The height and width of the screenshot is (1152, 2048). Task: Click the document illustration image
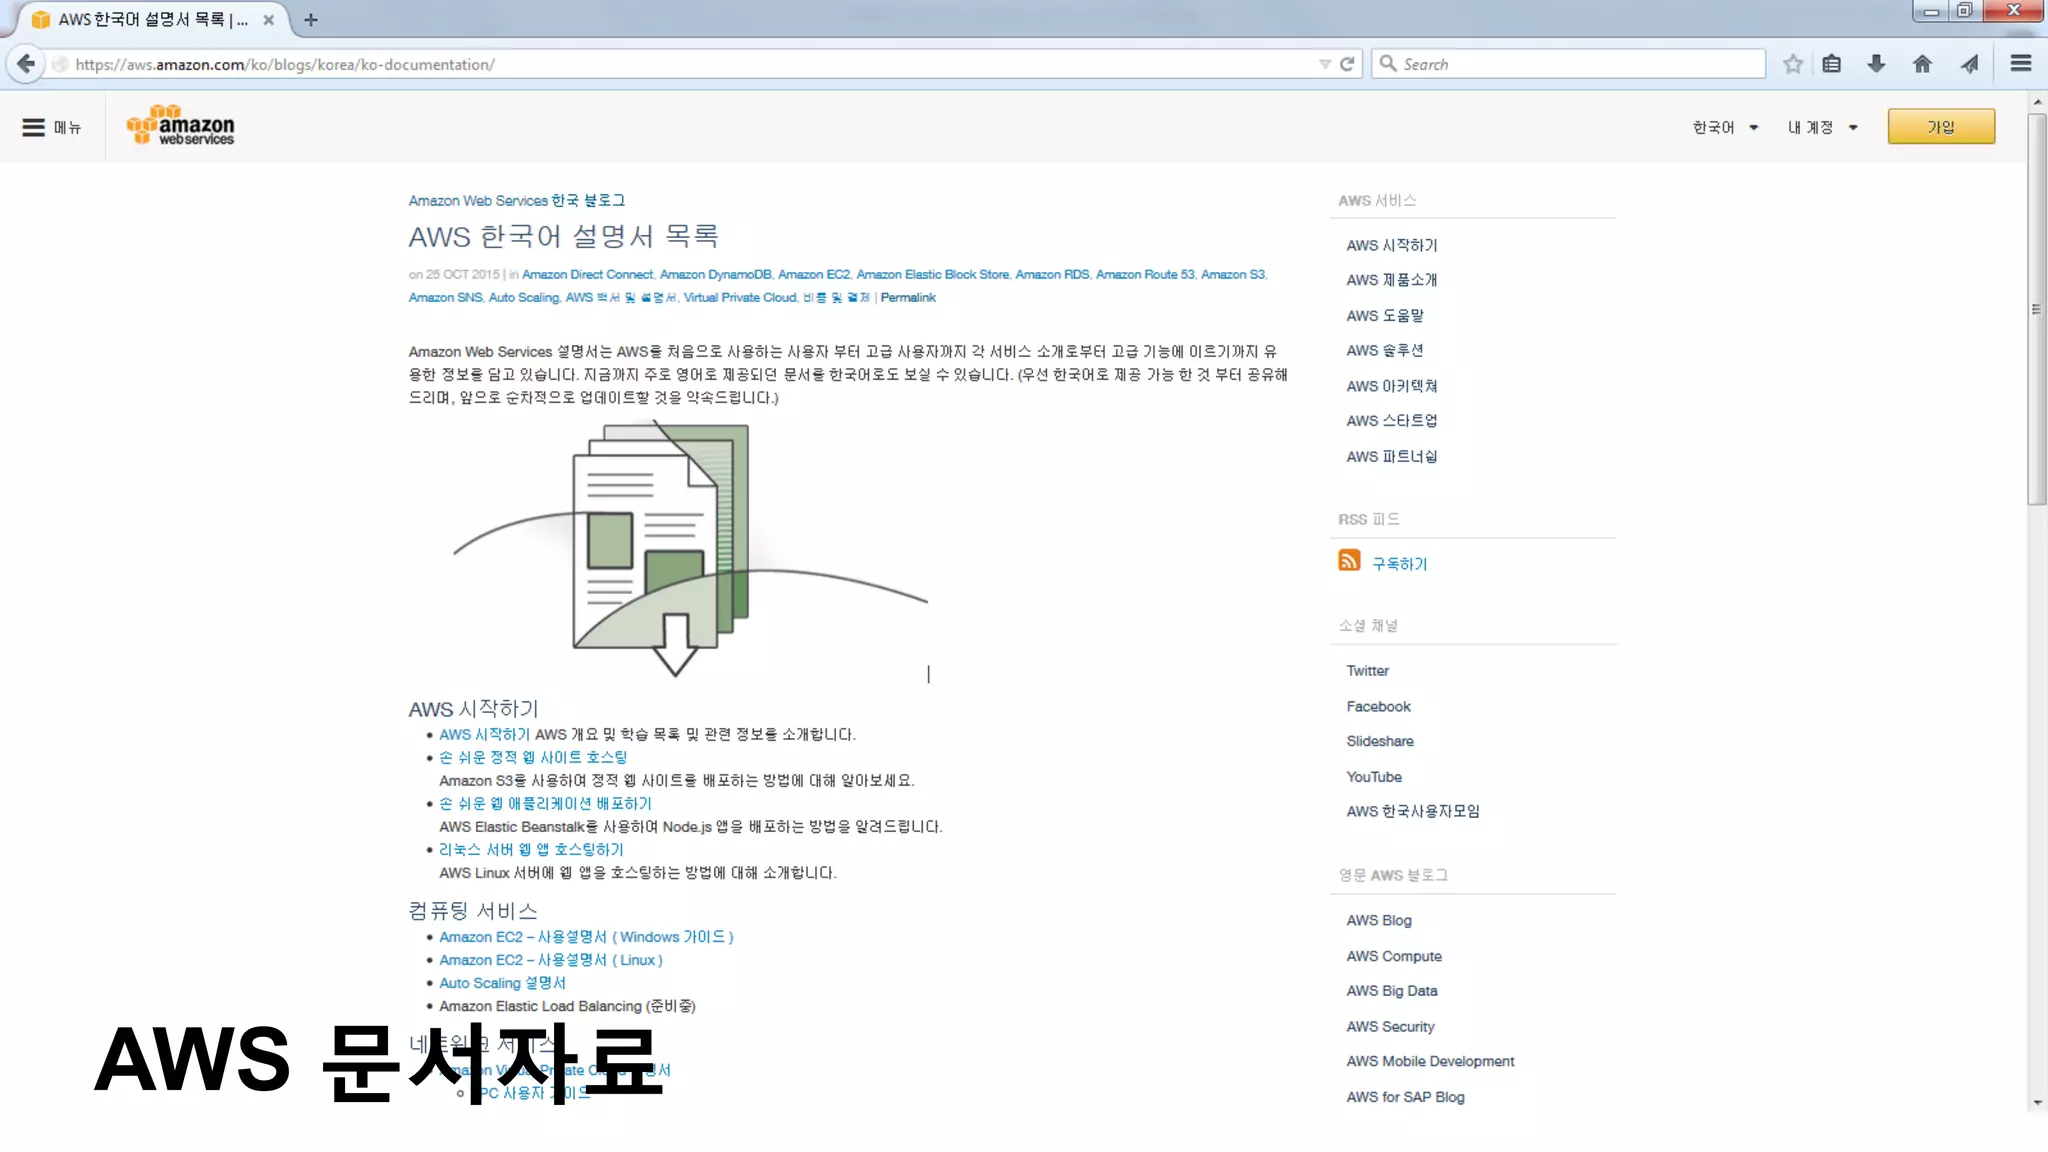point(690,549)
